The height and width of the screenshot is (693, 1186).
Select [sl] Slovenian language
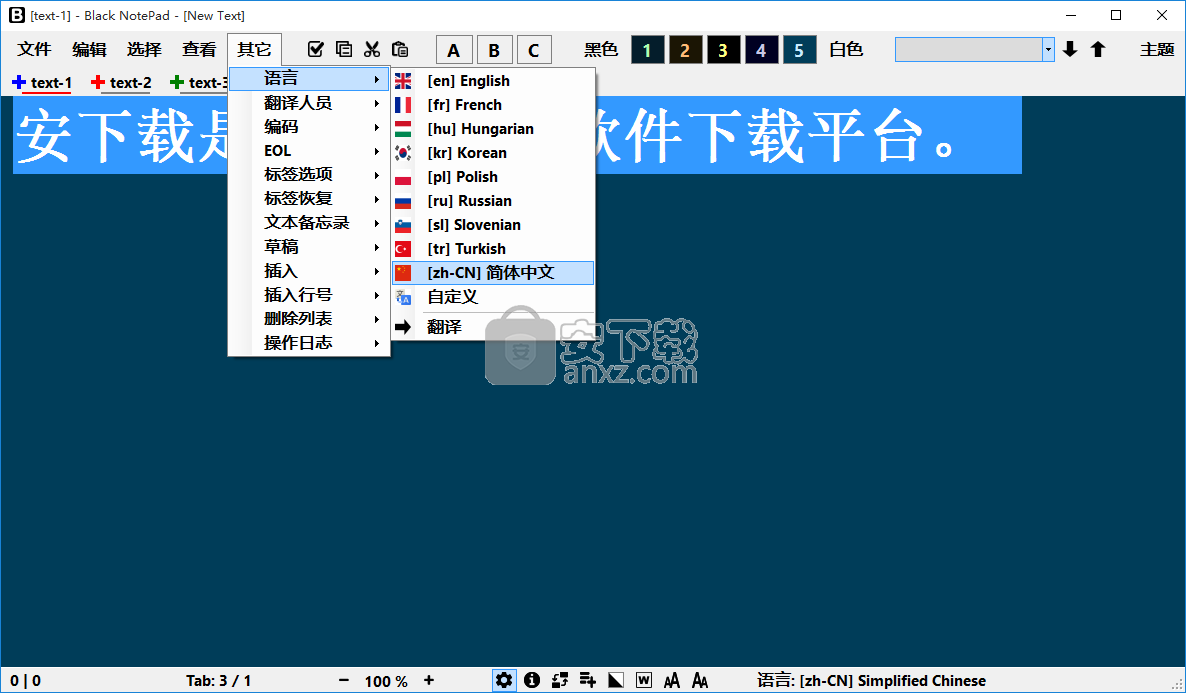click(492, 225)
